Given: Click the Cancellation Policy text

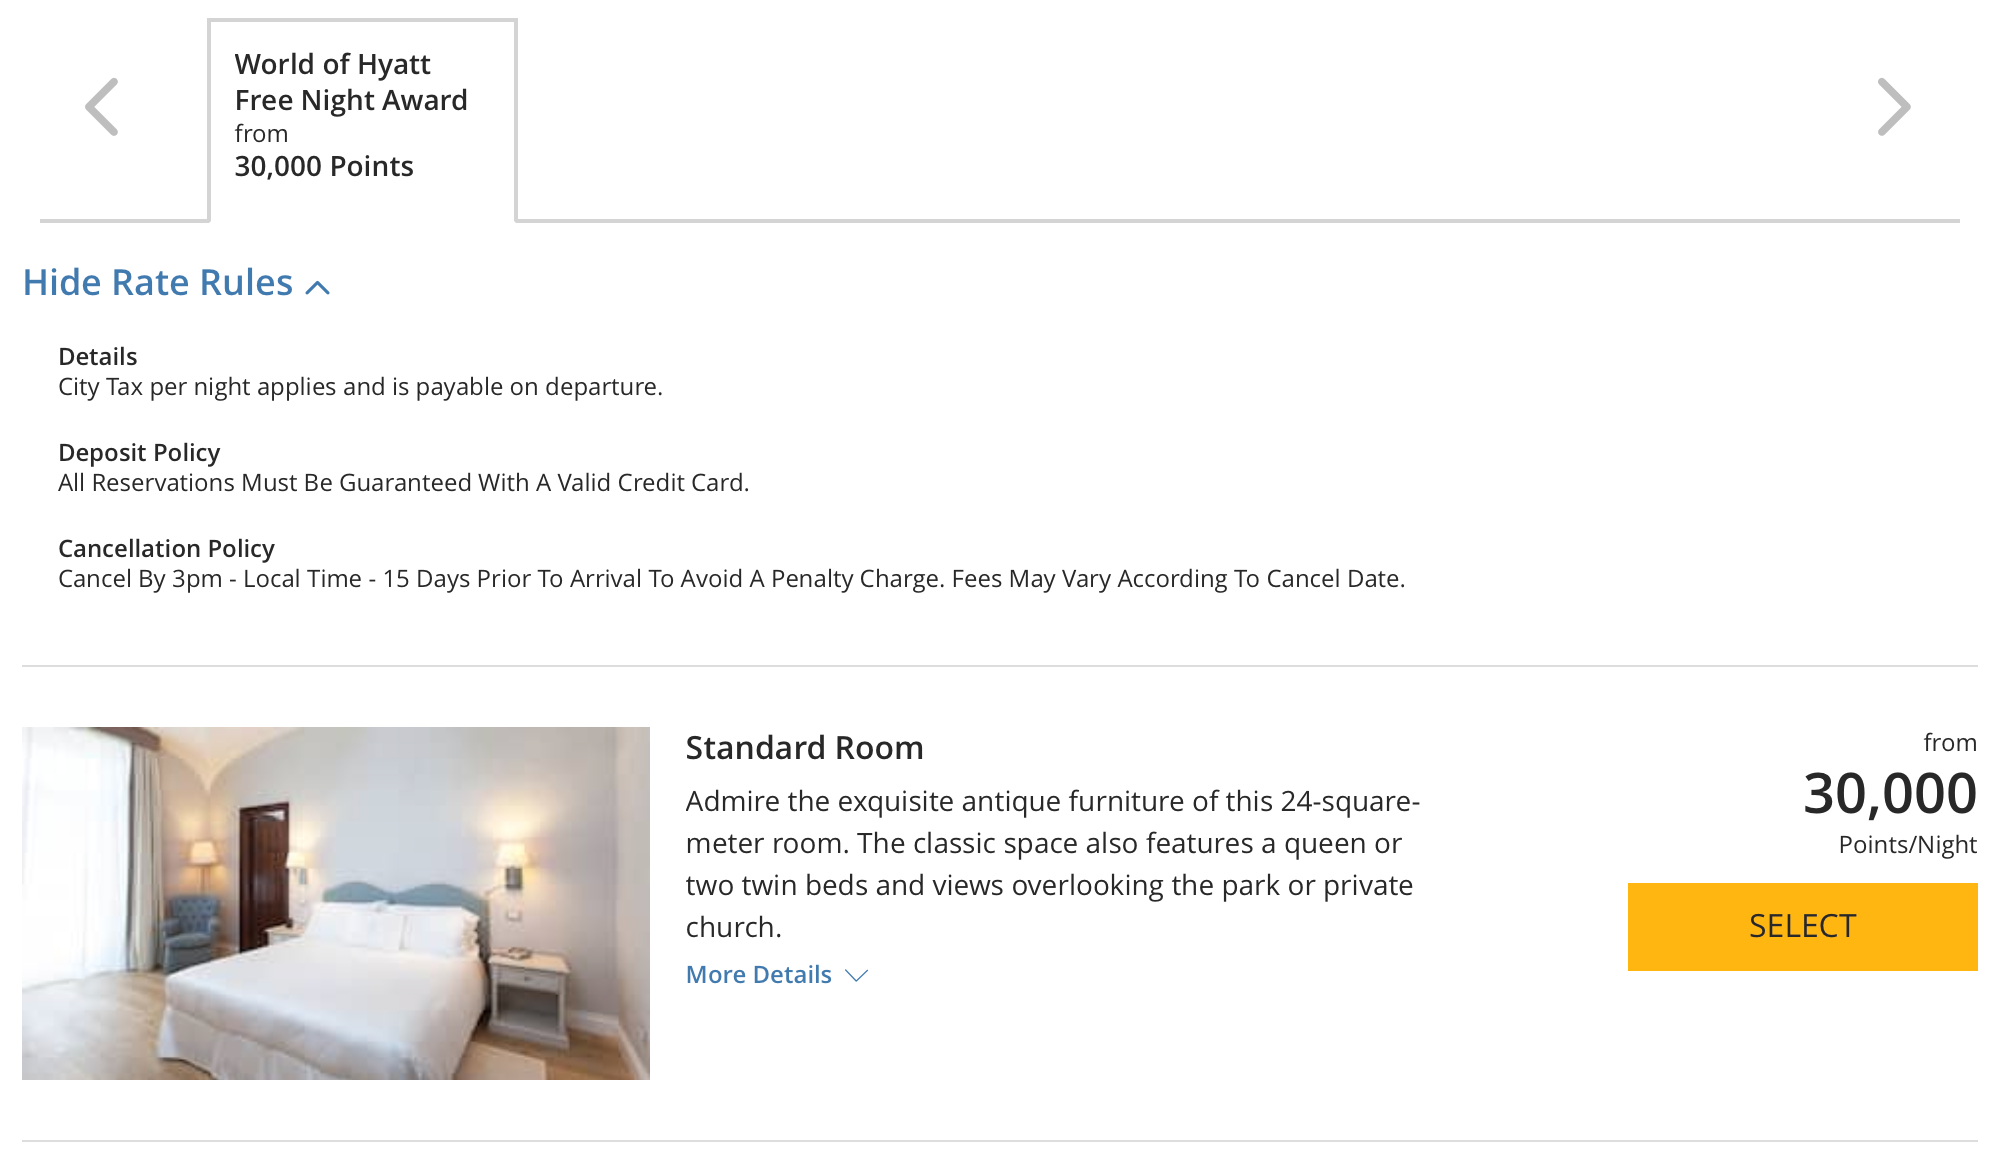Looking at the screenshot, I should pyautogui.click(x=167, y=548).
